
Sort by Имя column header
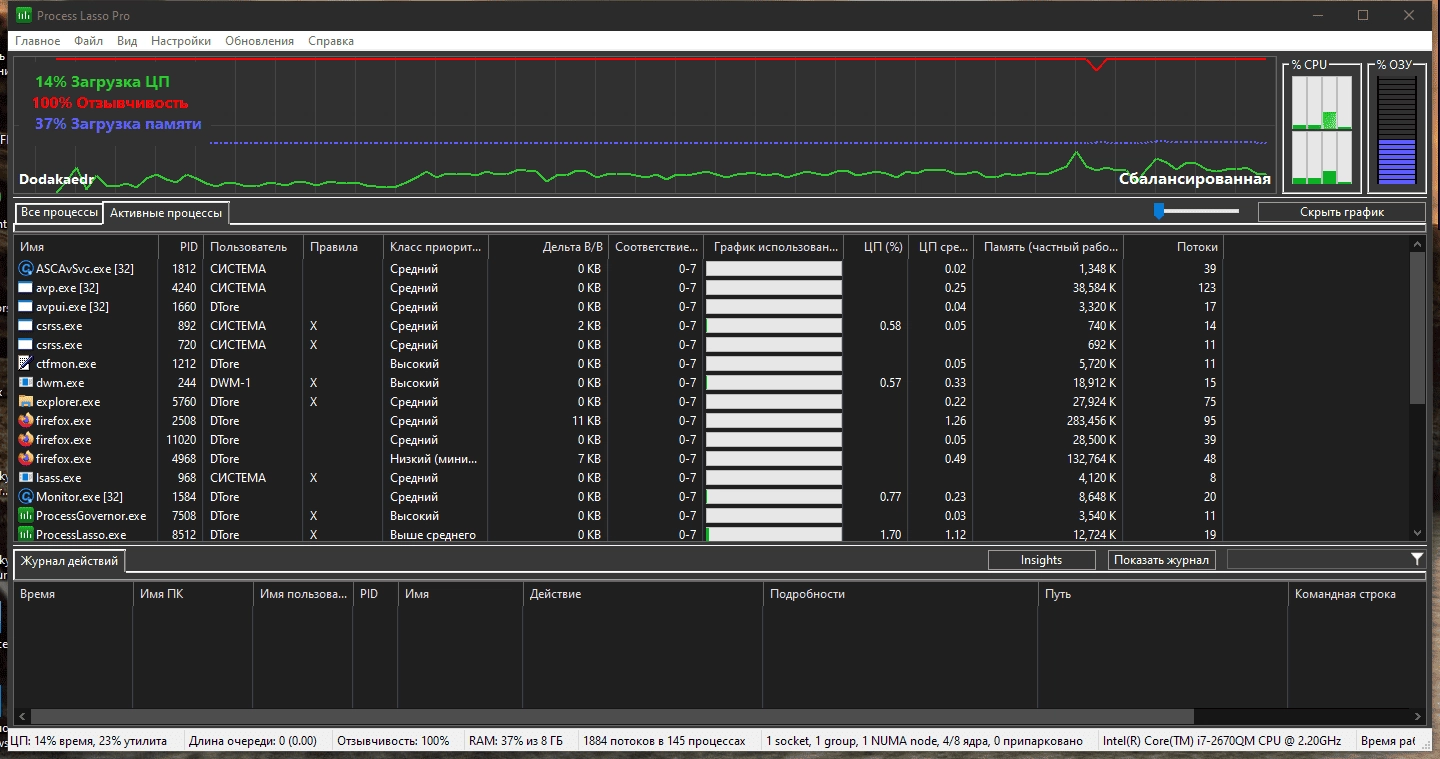[x=86, y=247]
